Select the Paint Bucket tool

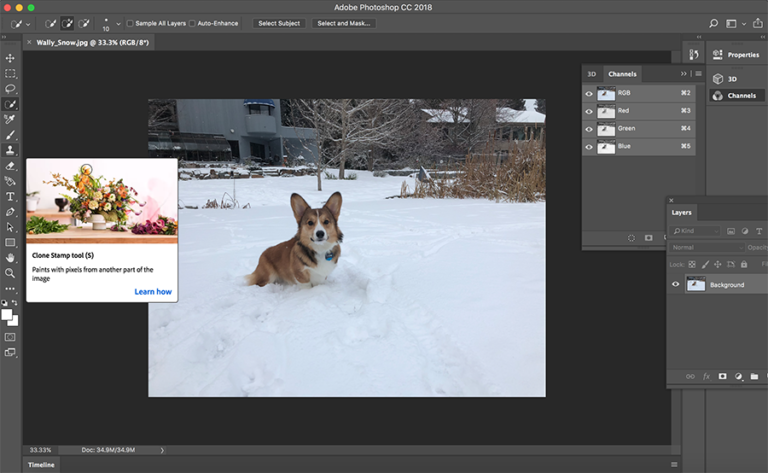10,181
